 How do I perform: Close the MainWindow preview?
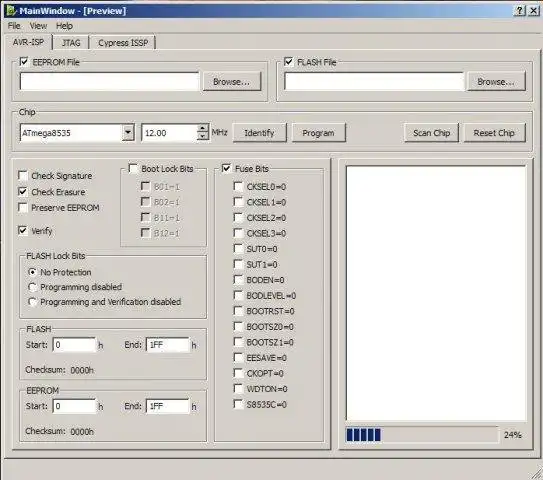(x=533, y=10)
